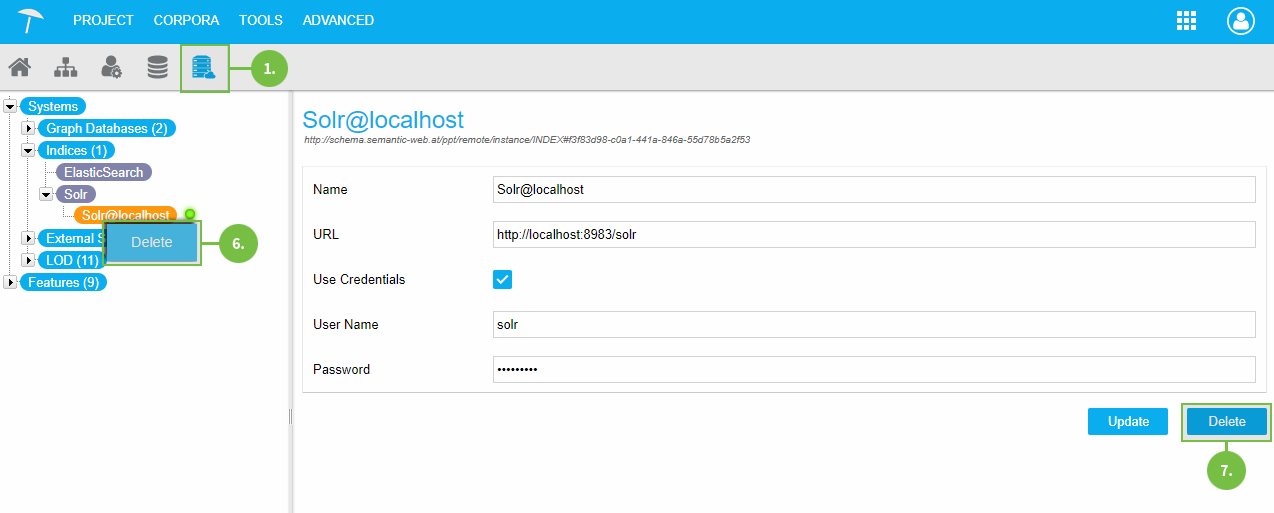
Task: Collapse the Systems tree node
Action: pos(11,106)
